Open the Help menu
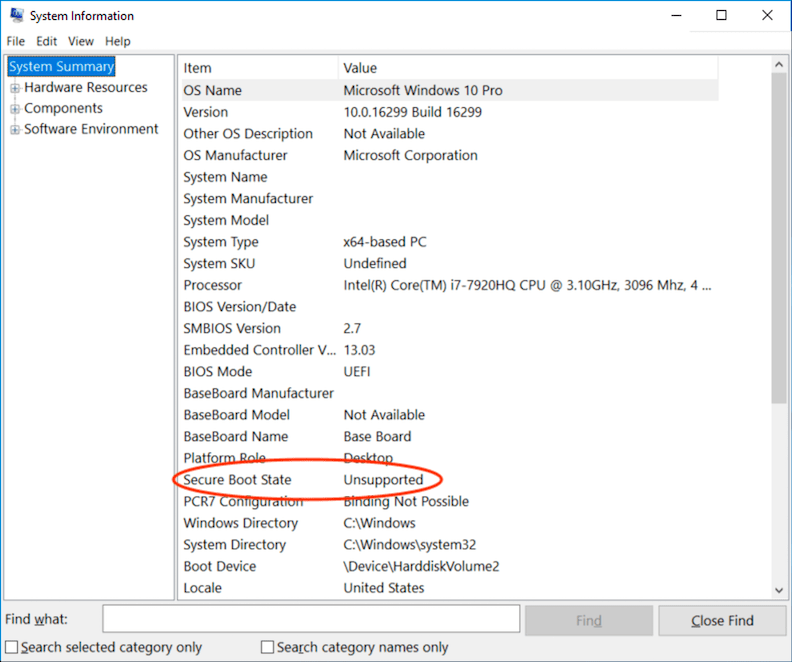792x662 pixels. (x=118, y=41)
